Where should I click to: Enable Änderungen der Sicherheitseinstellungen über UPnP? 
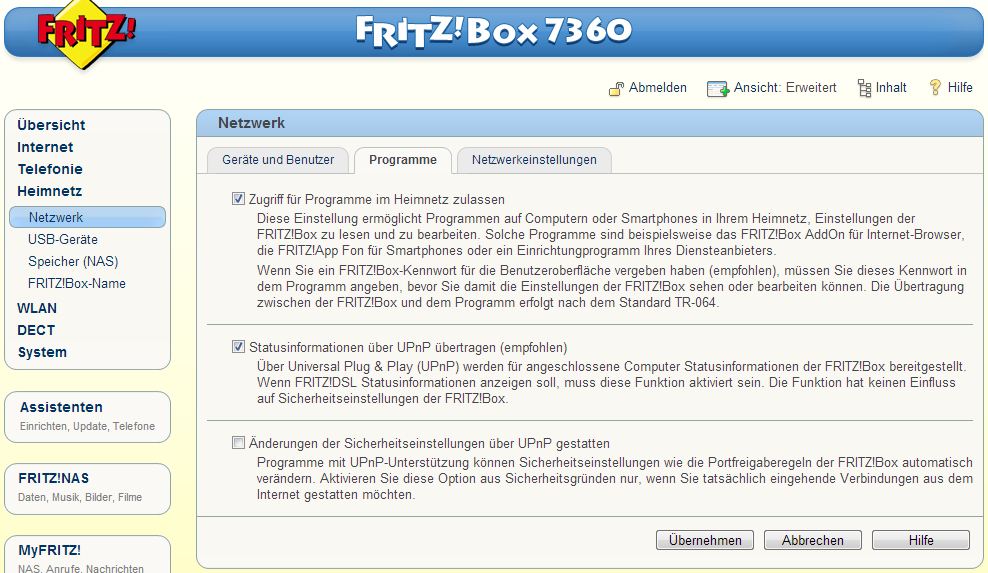point(238,443)
